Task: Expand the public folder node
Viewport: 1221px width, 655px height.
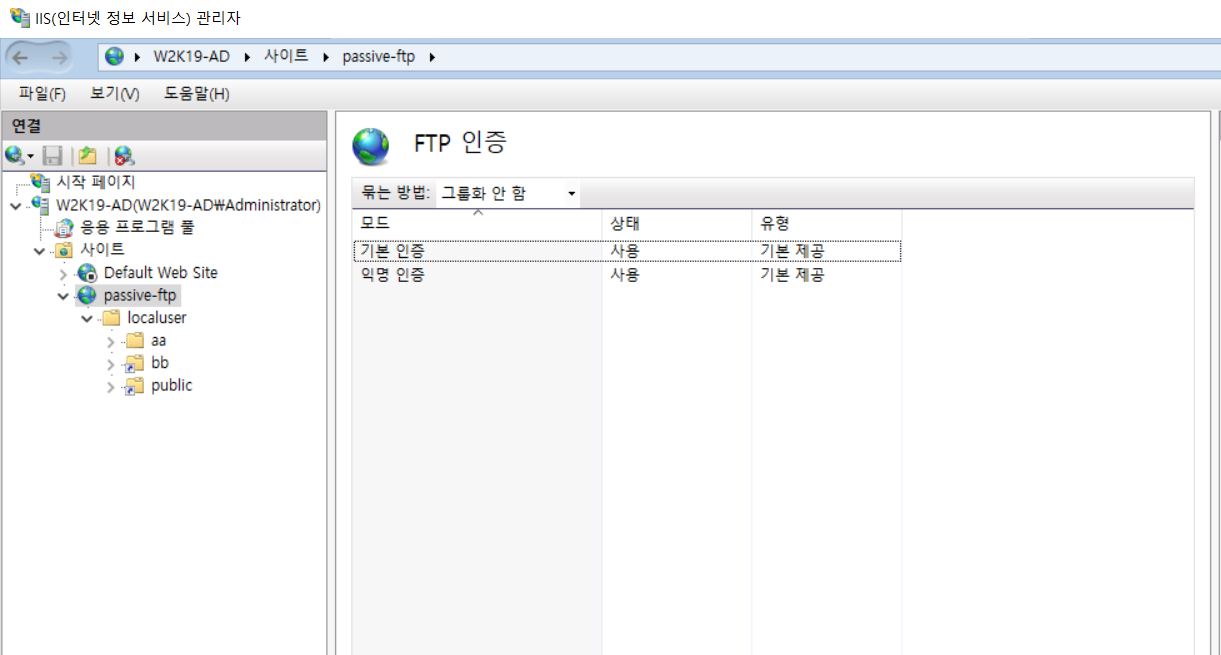Action: pyautogui.click(x=111, y=387)
